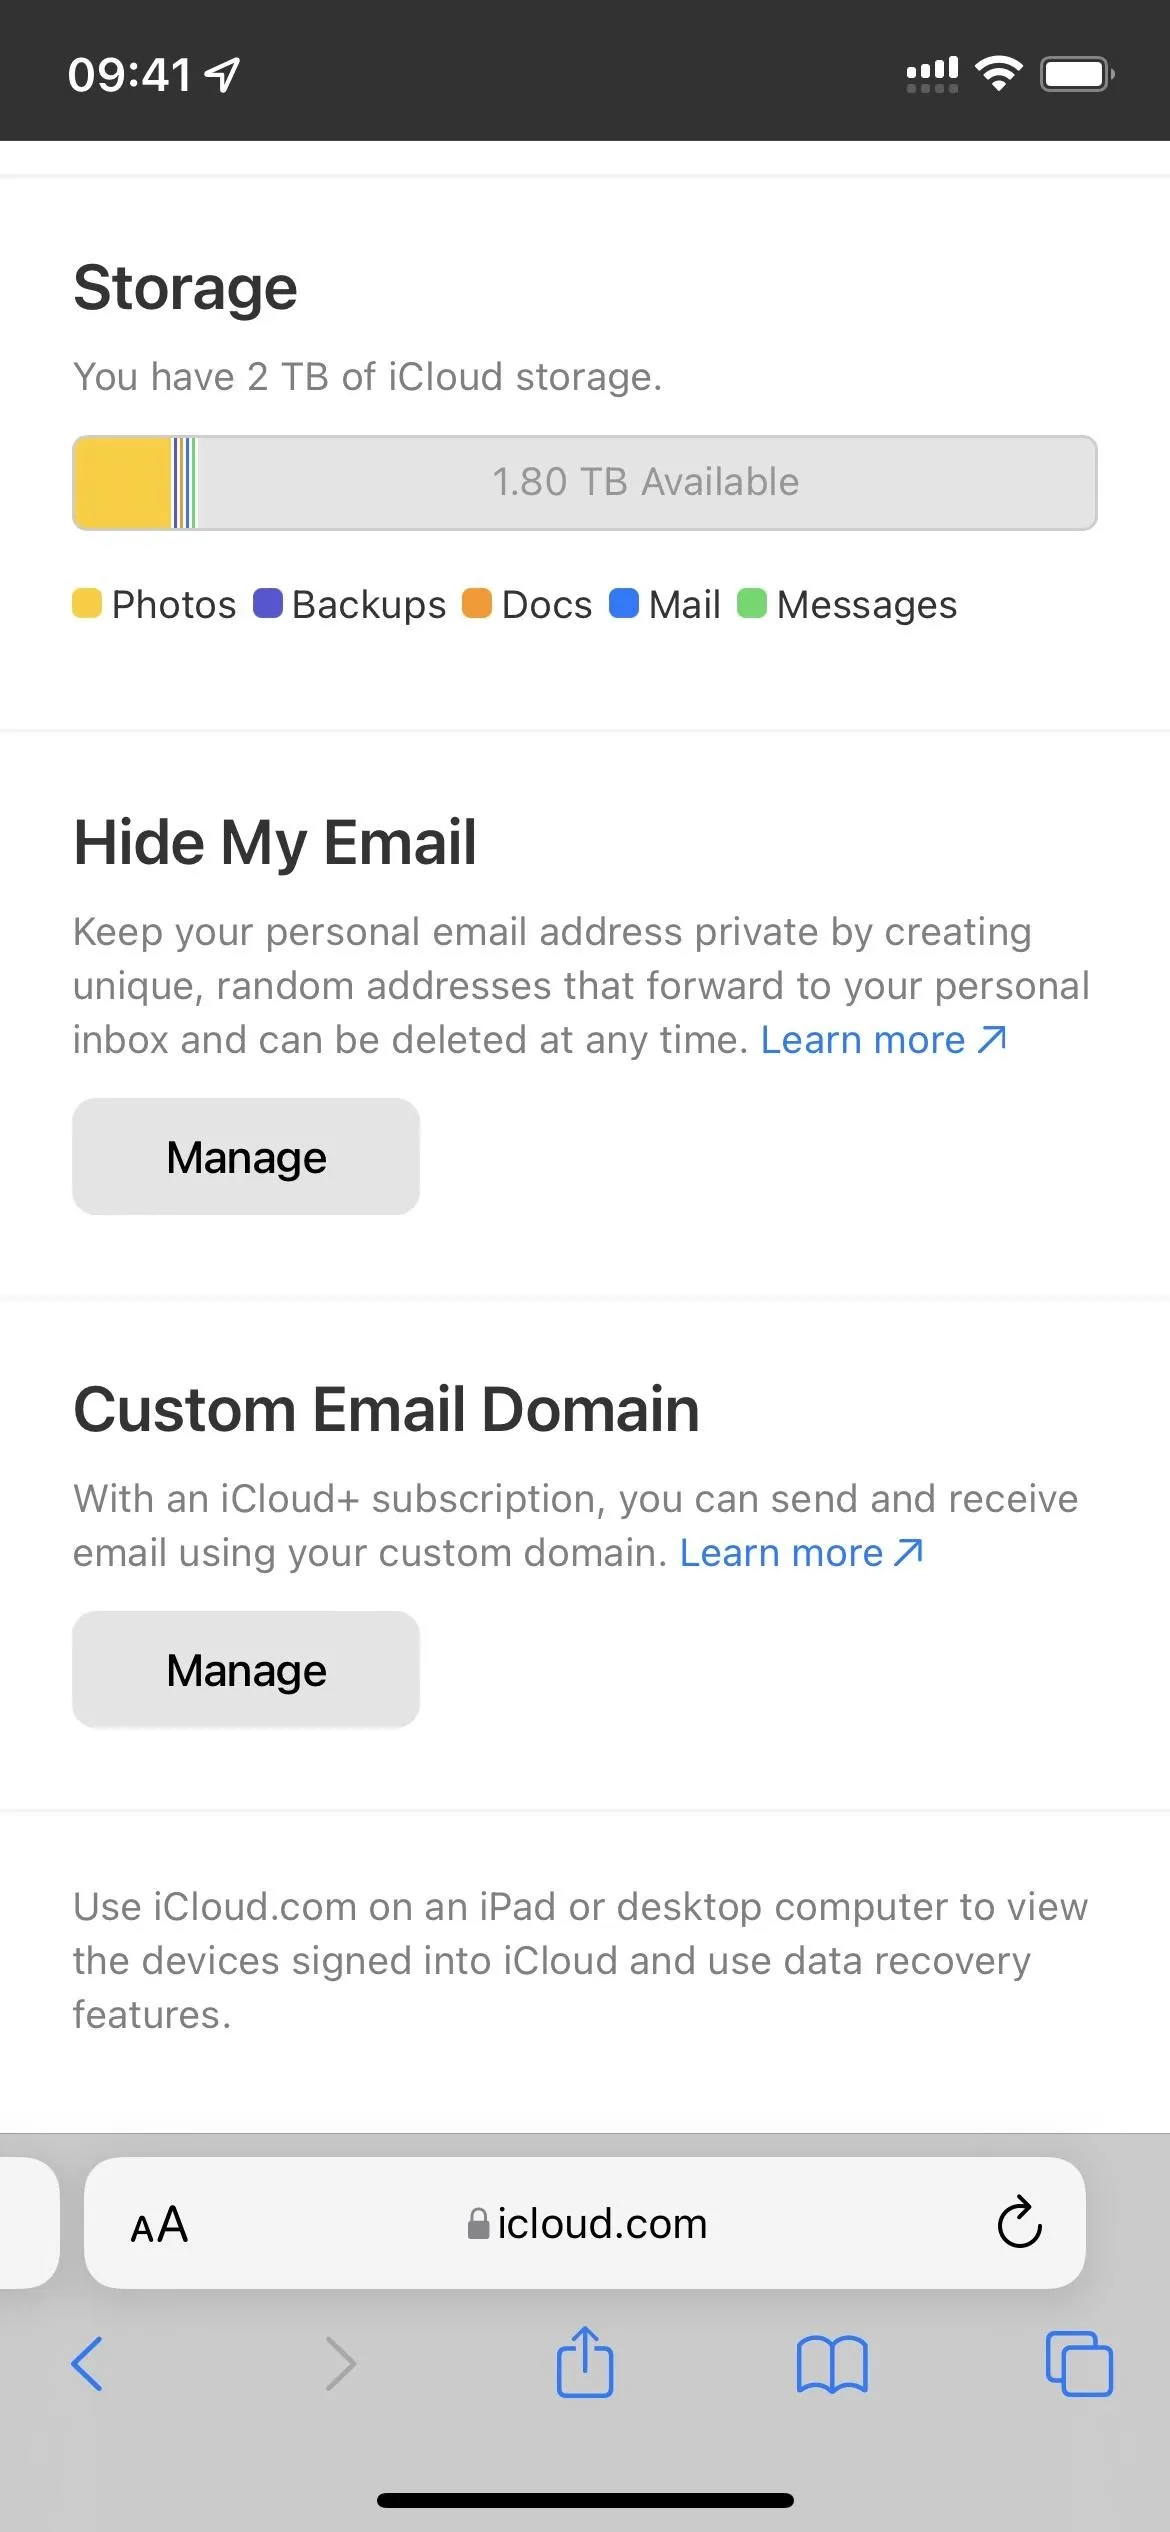This screenshot has height=2532, width=1170.
Task: Tap the yellow Photos segment in storage bar
Action: point(123,483)
